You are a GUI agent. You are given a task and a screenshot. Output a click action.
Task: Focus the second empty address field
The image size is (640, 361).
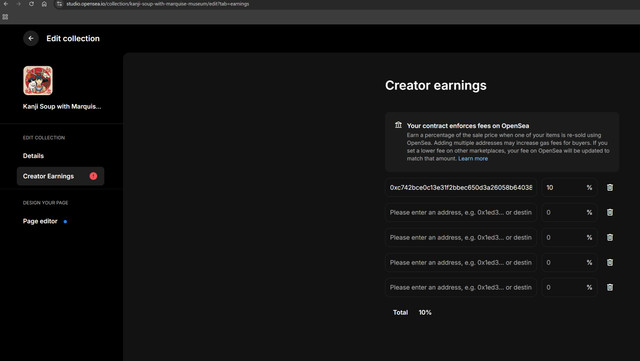point(461,212)
